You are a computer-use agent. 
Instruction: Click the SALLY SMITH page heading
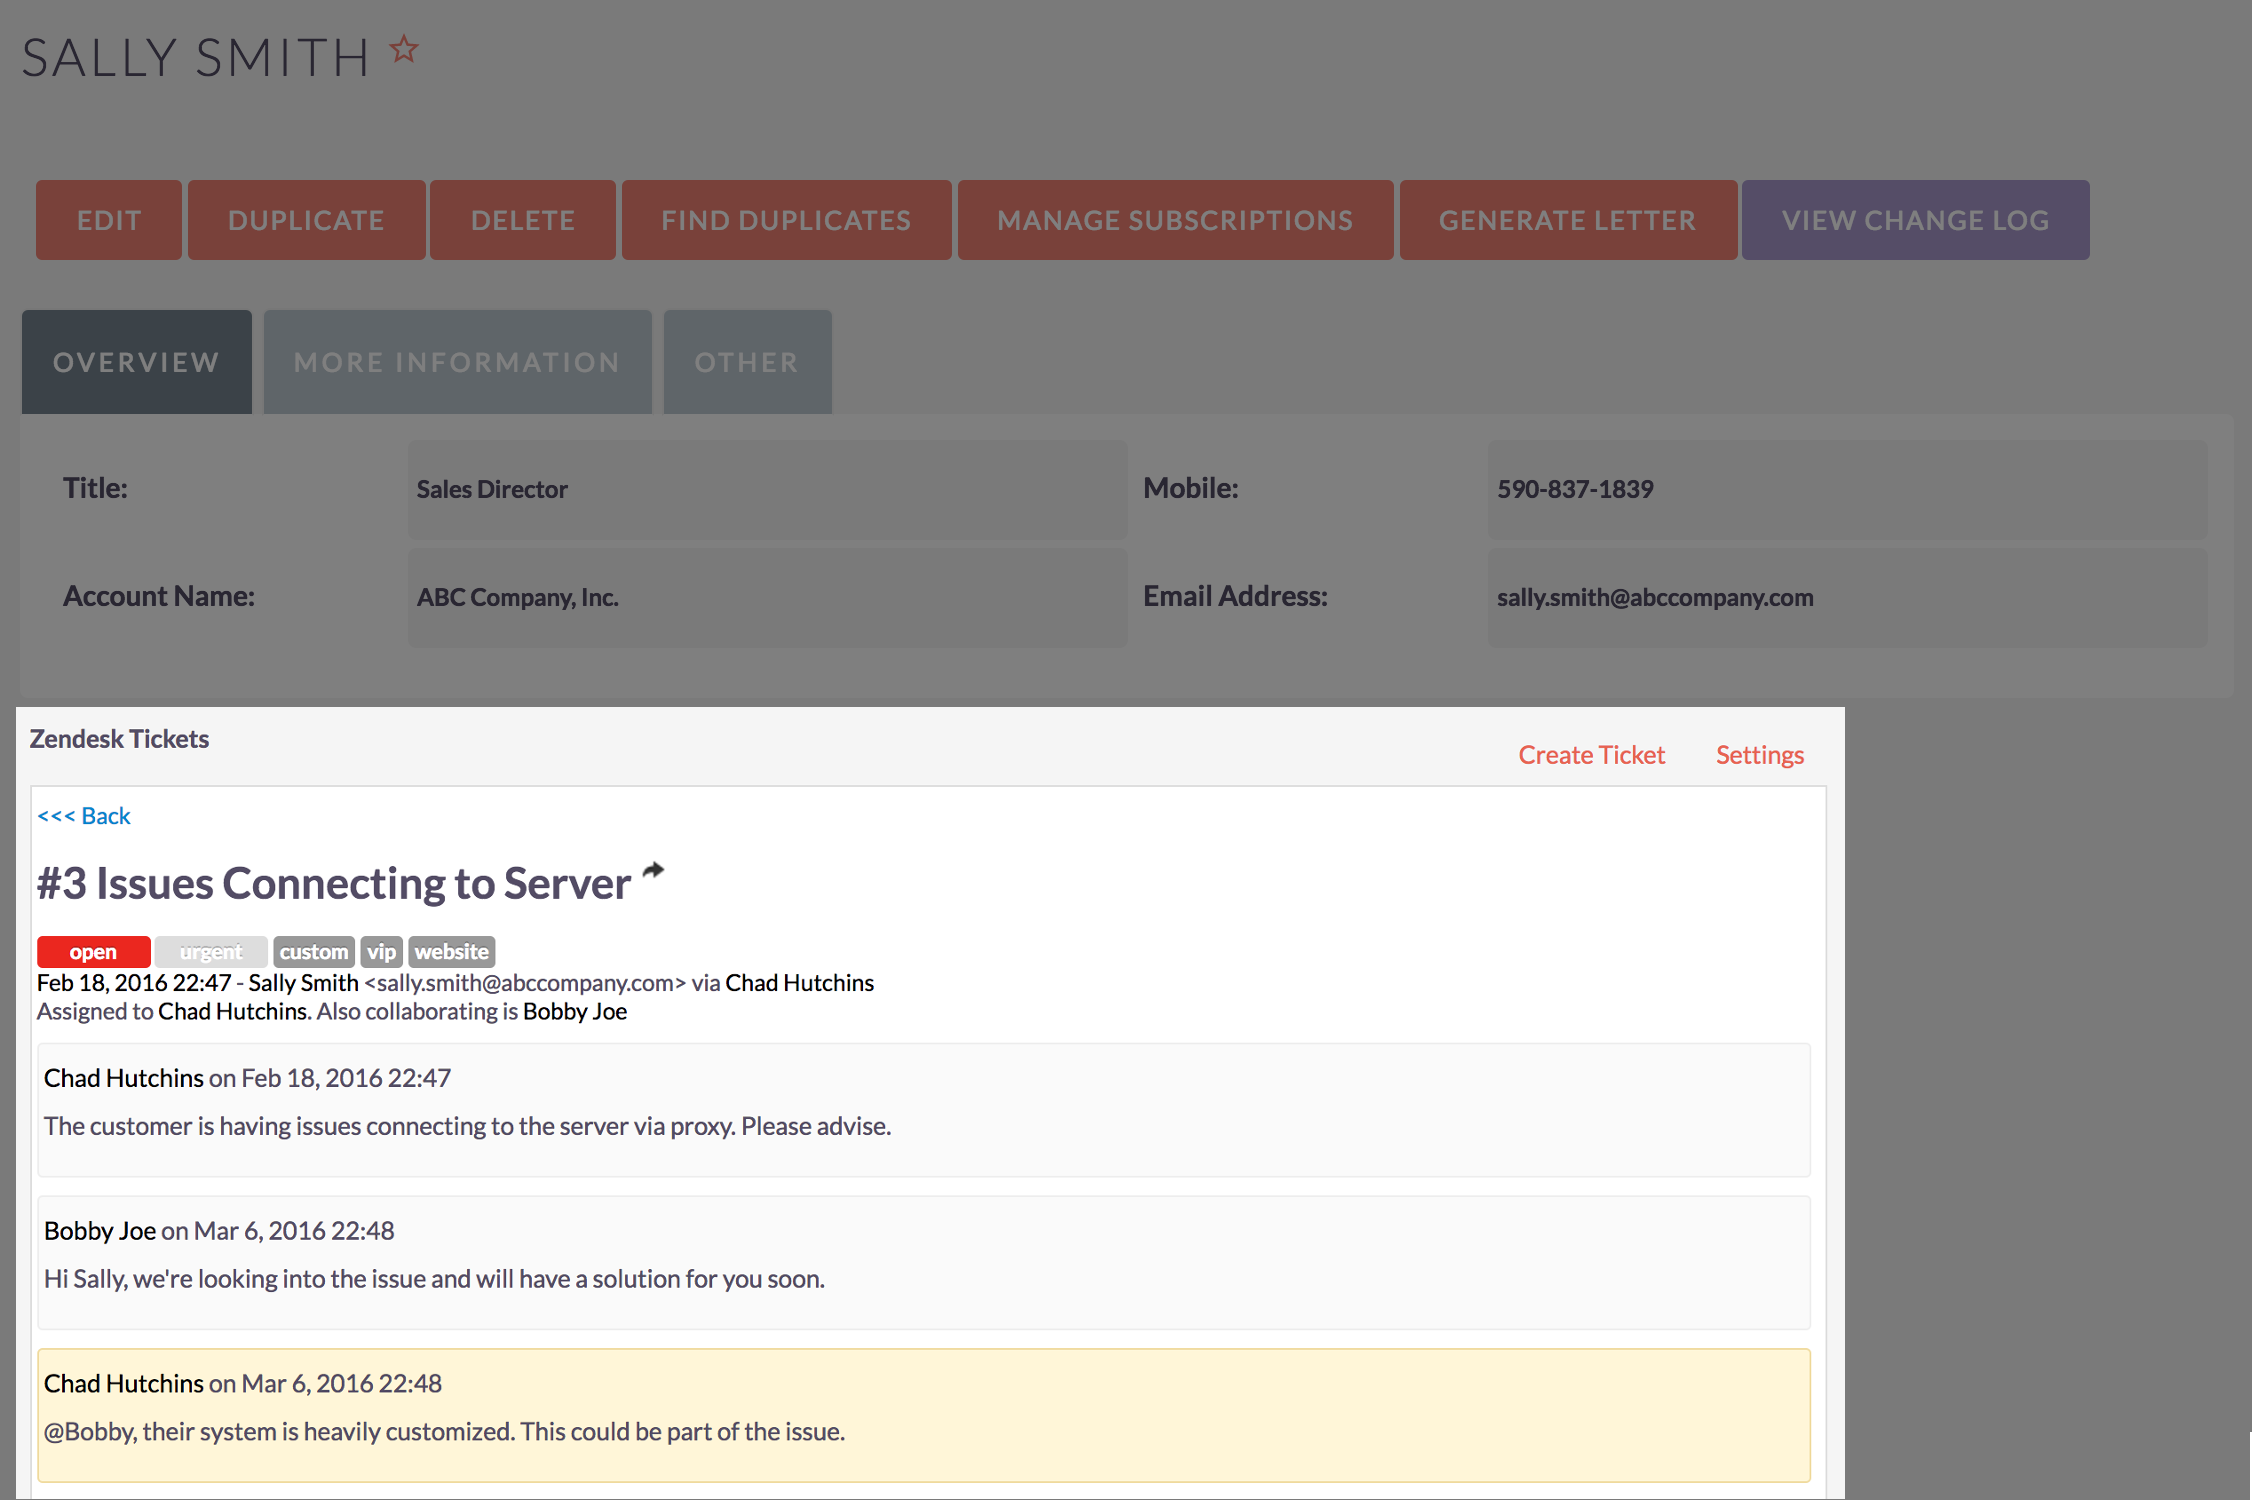point(196,58)
